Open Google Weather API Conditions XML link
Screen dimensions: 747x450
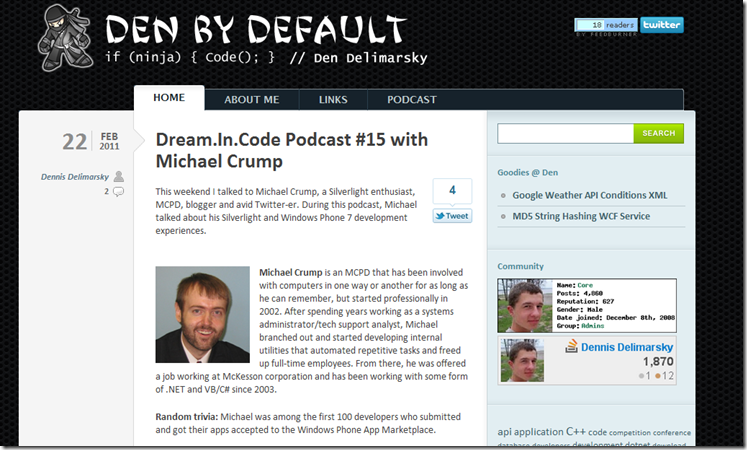tap(590, 195)
